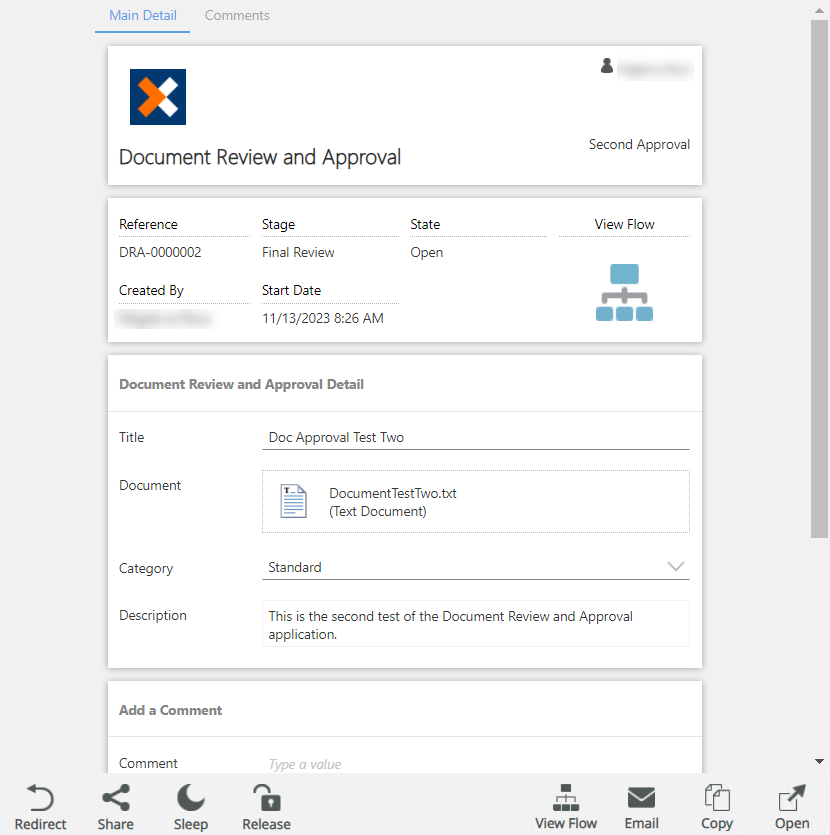Click the document file icon for DocumentTestTwo
830x835 pixels.
[293, 499]
